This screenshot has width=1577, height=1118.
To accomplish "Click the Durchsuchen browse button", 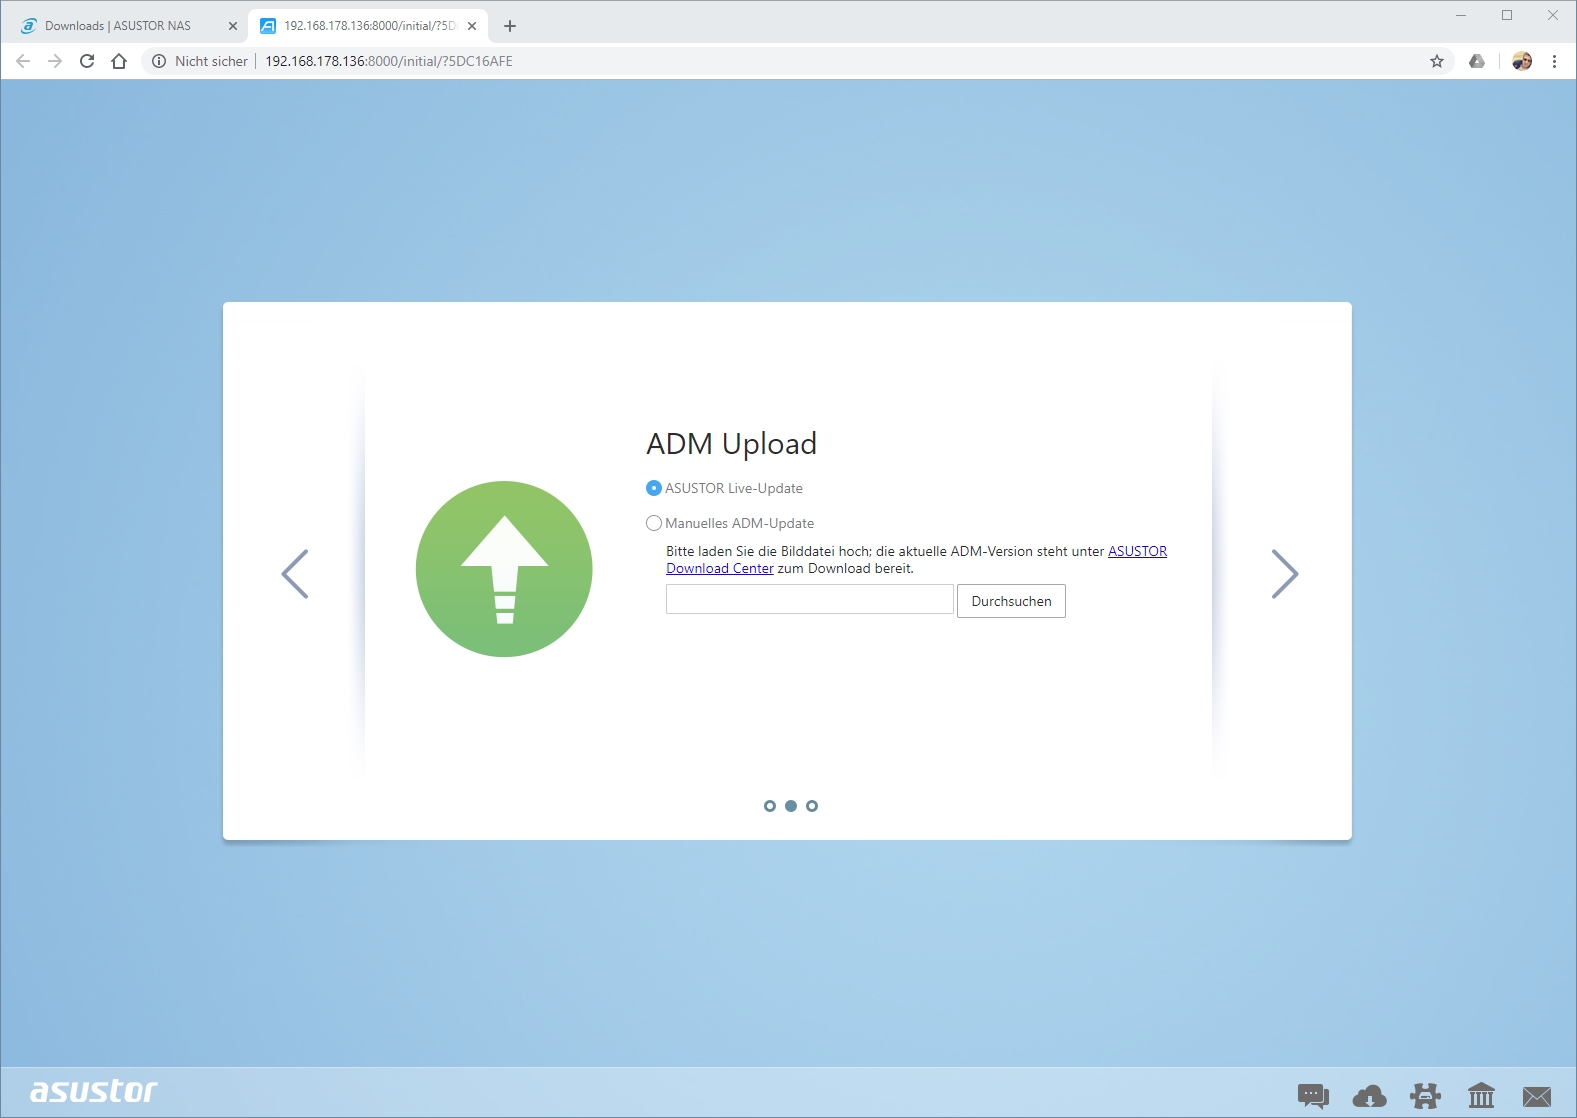I will pyautogui.click(x=1011, y=601).
